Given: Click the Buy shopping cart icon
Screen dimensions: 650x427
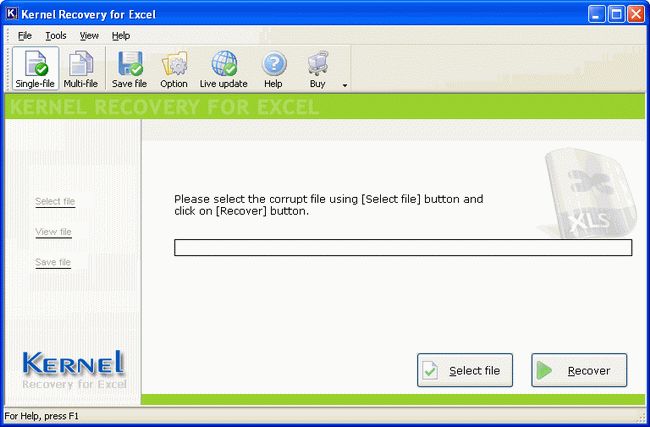Looking at the screenshot, I should (x=318, y=68).
